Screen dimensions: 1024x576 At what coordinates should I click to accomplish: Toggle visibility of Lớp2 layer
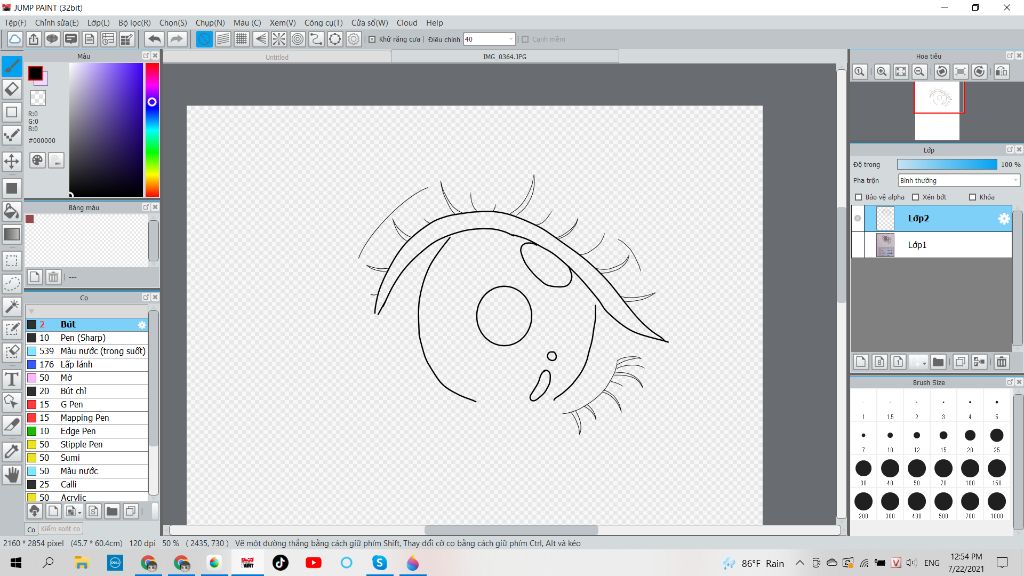[858, 219]
